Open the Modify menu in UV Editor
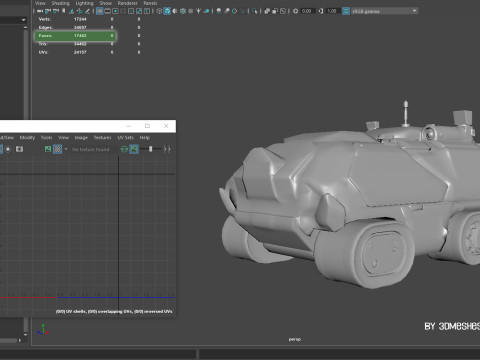The image size is (480, 360). [x=27, y=138]
